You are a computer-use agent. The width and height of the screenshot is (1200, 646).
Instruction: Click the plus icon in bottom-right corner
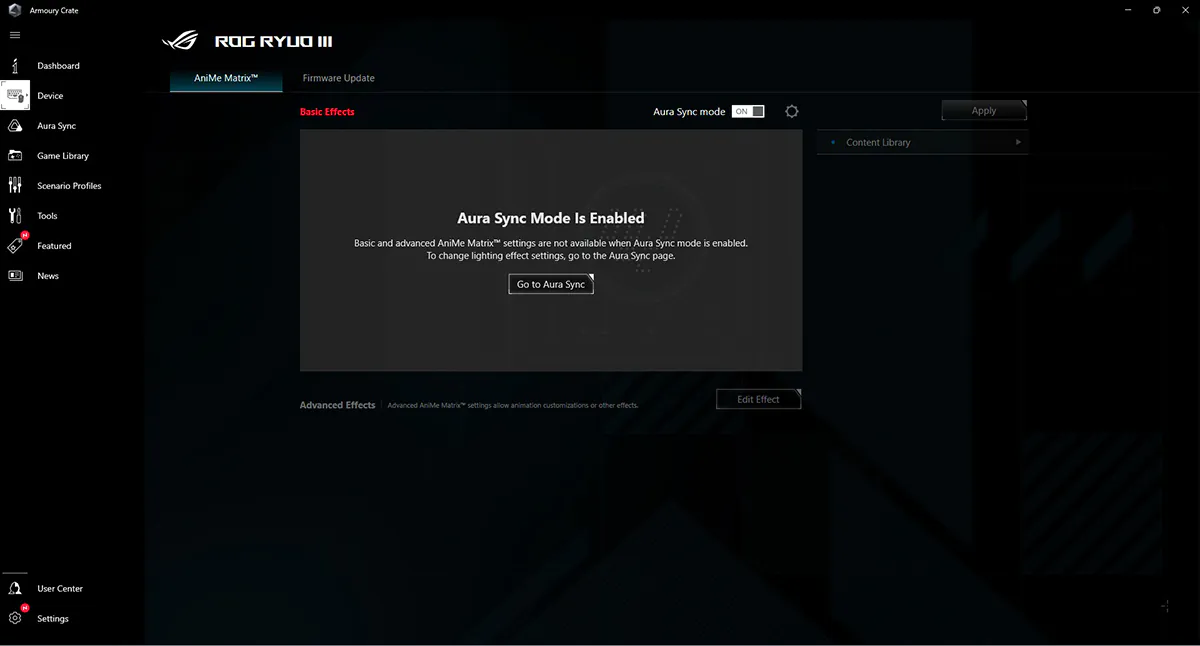click(x=1166, y=606)
